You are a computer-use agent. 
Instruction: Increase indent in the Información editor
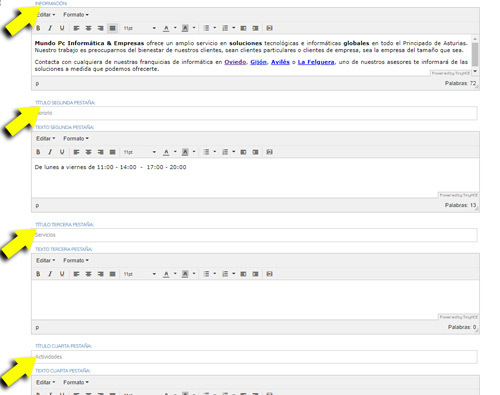[x=255, y=28]
